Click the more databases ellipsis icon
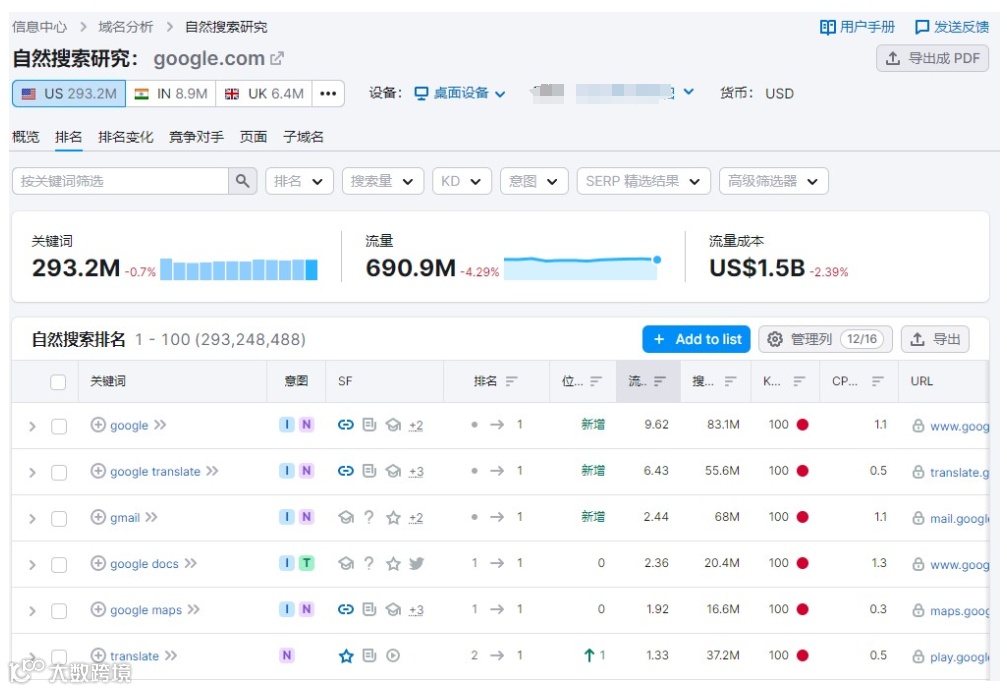 (x=328, y=94)
